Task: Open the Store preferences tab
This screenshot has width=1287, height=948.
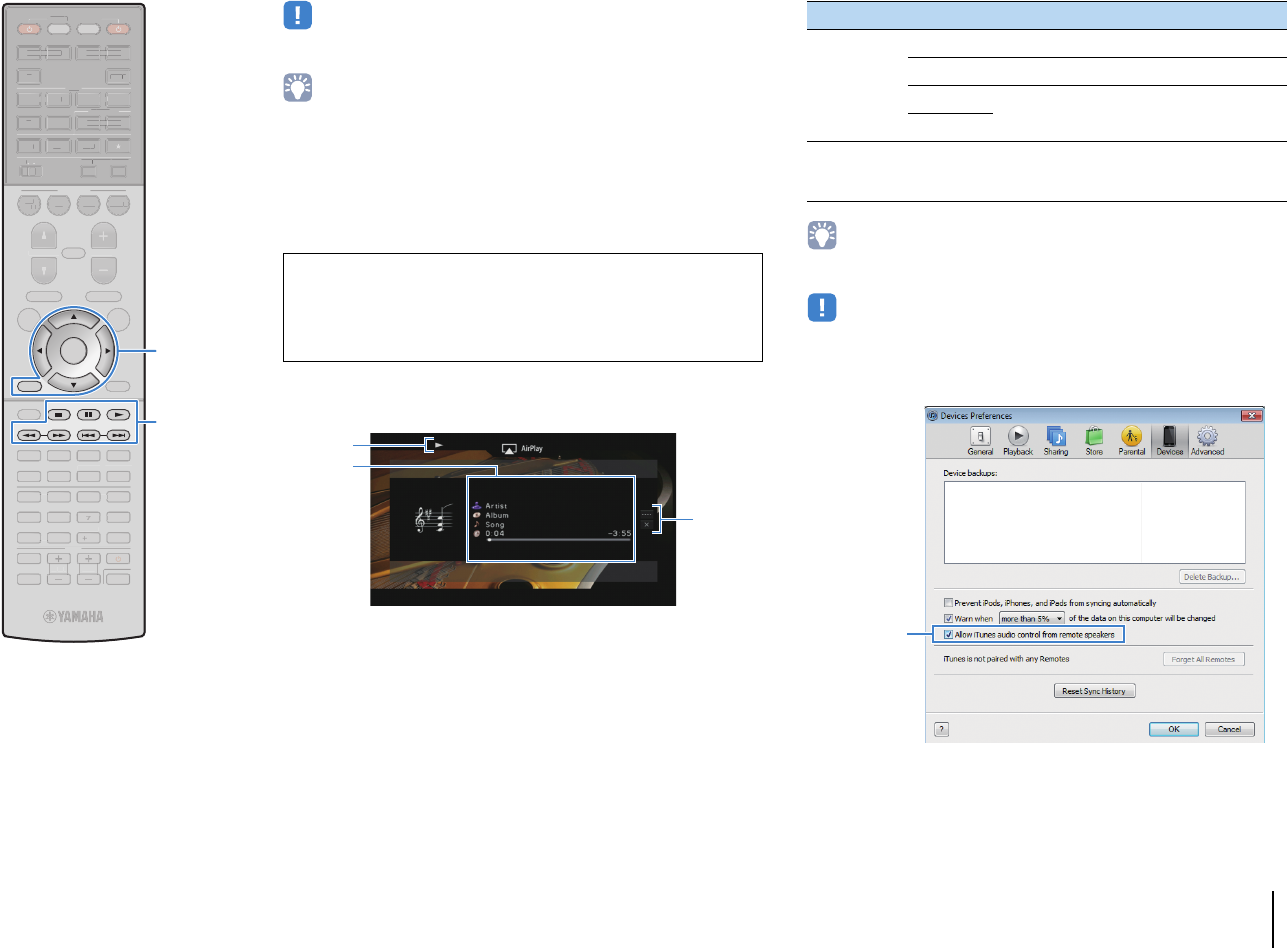Action: [1094, 441]
